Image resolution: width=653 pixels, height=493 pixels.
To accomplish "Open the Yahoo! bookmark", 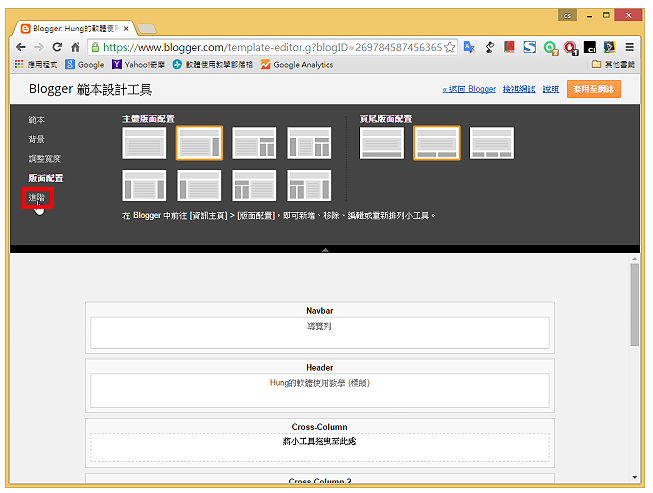I will tap(139, 65).
